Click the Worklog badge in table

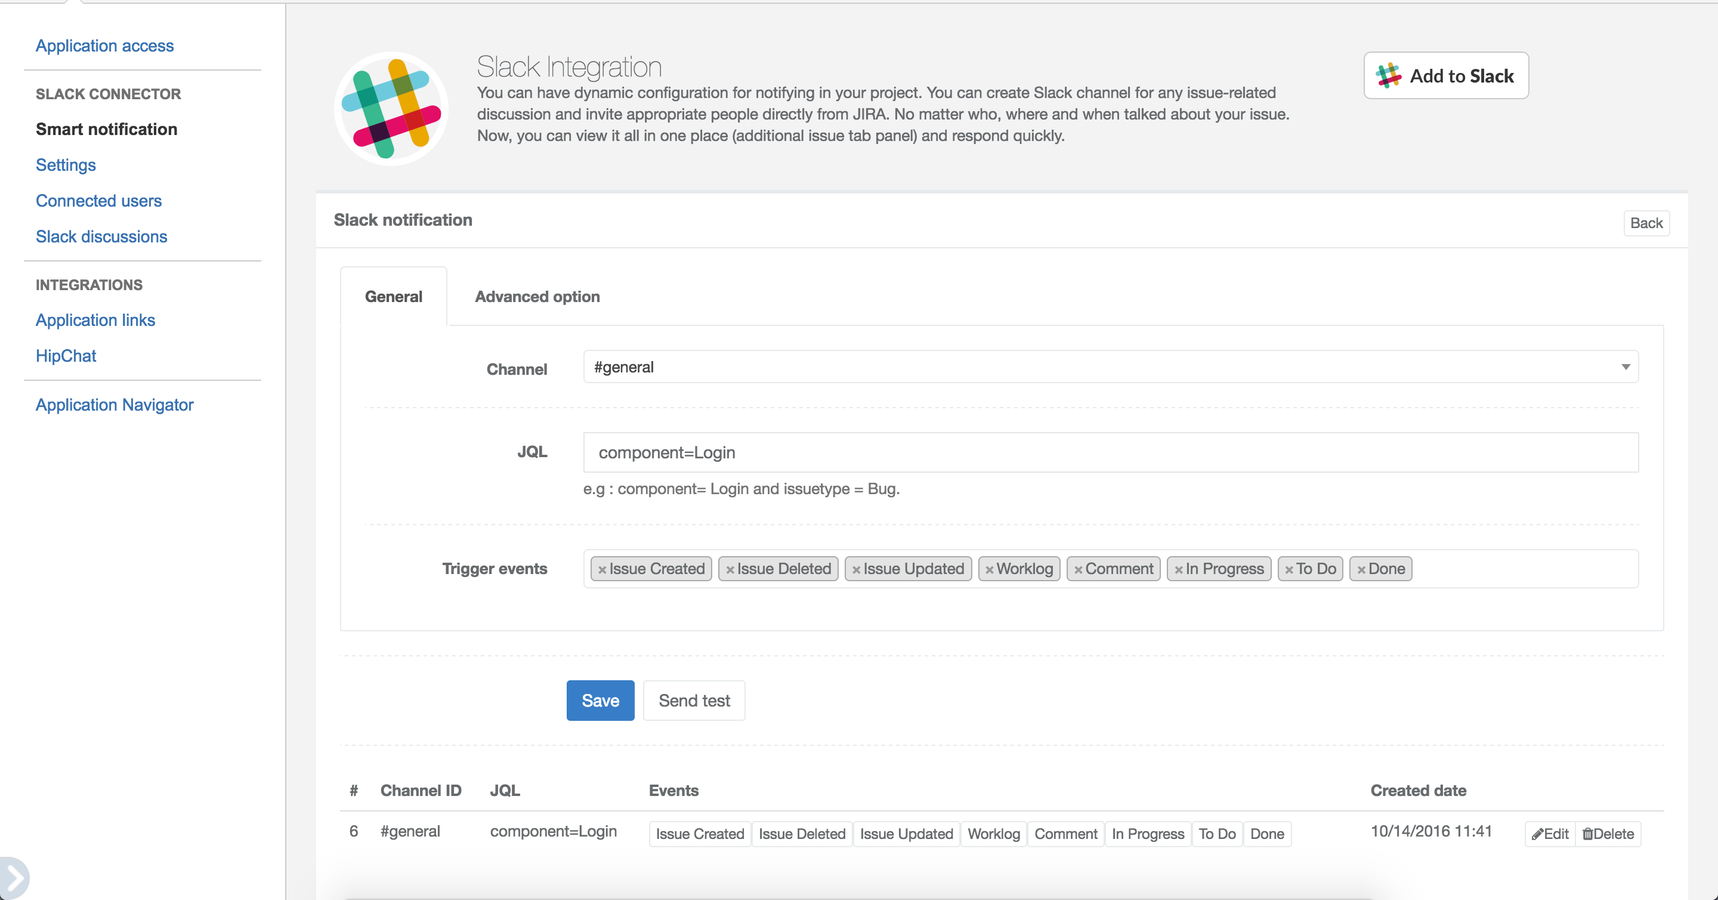[994, 834]
